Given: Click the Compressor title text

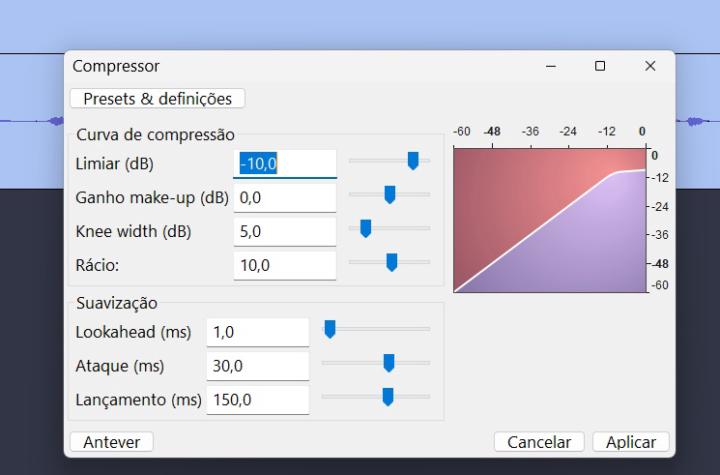Looking at the screenshot, I should coord(116,66).
